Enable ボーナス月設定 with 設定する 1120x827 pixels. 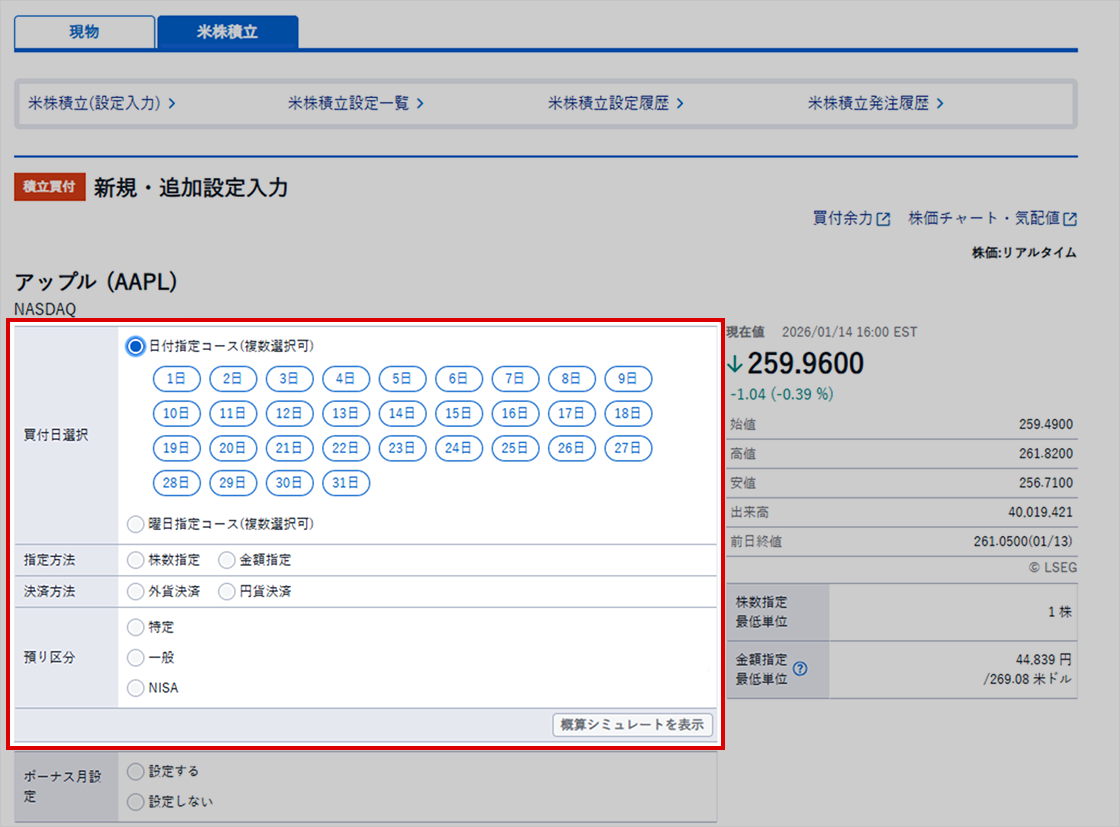pos(135,771)
